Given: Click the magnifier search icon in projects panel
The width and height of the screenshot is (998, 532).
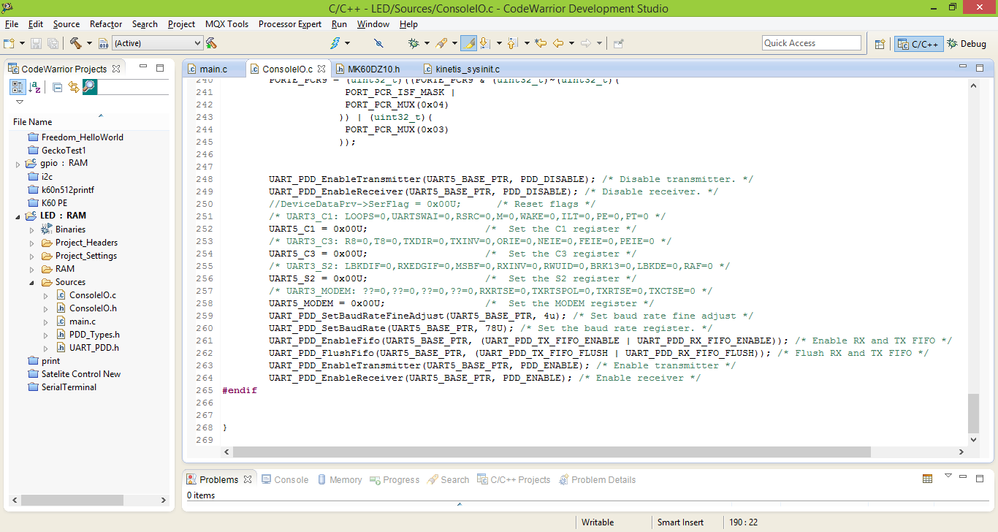Looking at the screenshot, I should (x=90, y=87).
